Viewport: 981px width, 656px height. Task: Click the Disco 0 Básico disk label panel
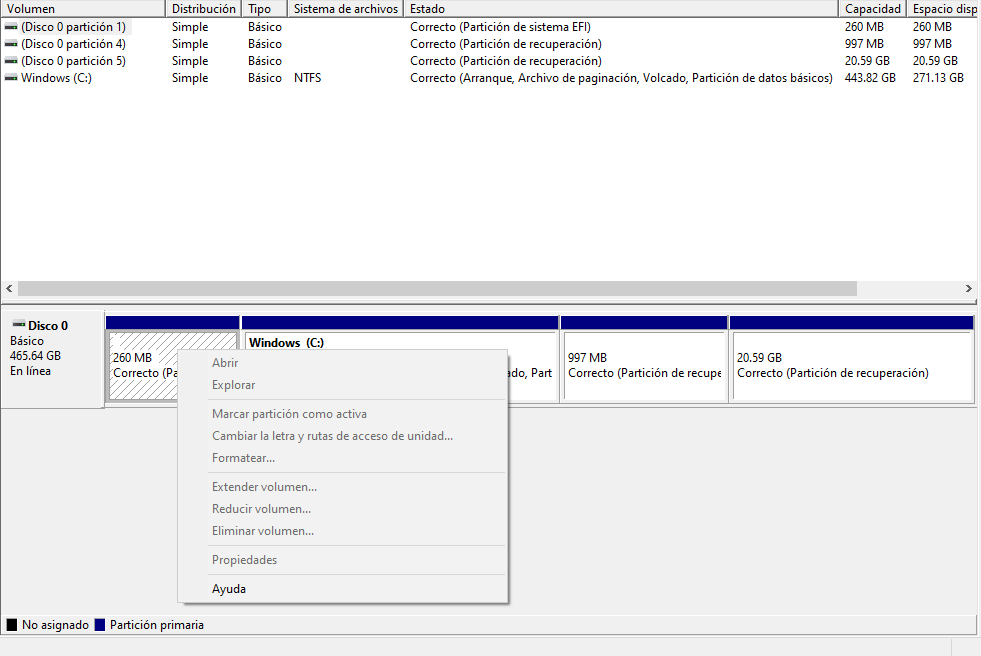[53, 360]
